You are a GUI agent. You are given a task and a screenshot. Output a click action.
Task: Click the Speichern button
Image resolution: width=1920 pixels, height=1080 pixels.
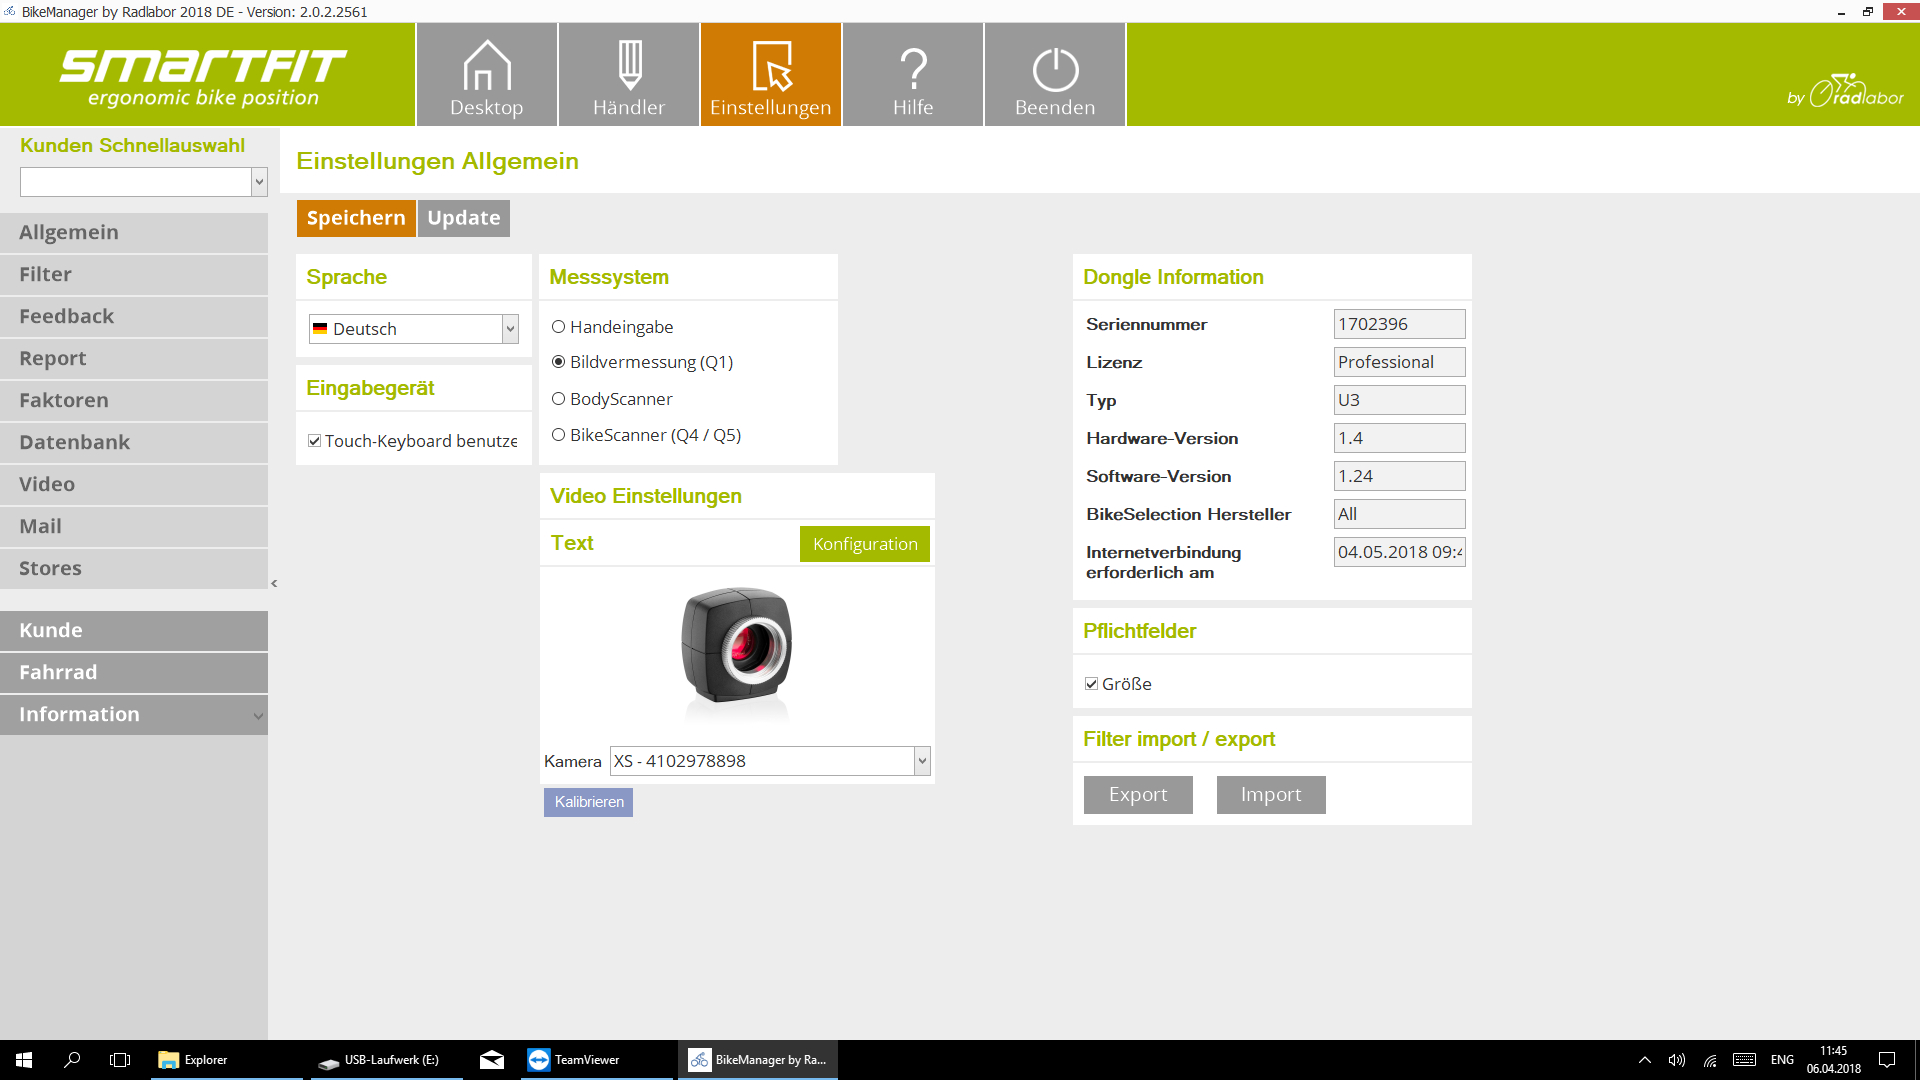point(356,218)
